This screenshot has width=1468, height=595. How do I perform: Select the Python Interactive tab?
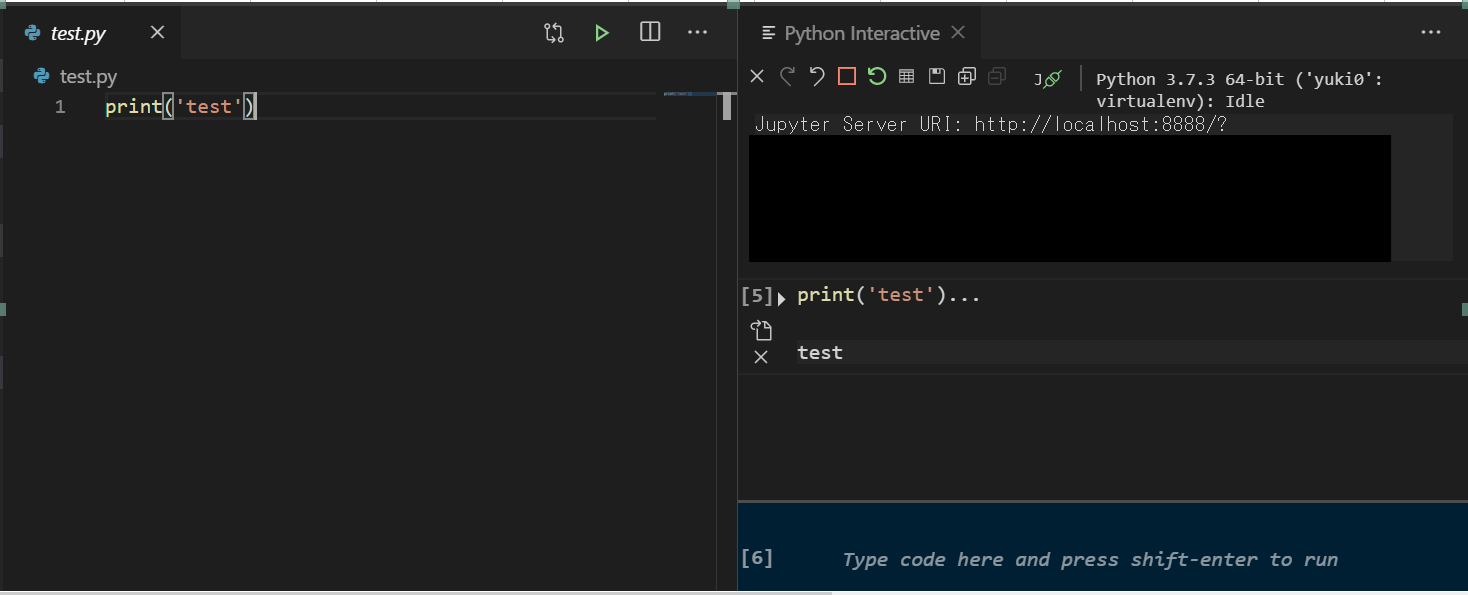tap(855, 32)
